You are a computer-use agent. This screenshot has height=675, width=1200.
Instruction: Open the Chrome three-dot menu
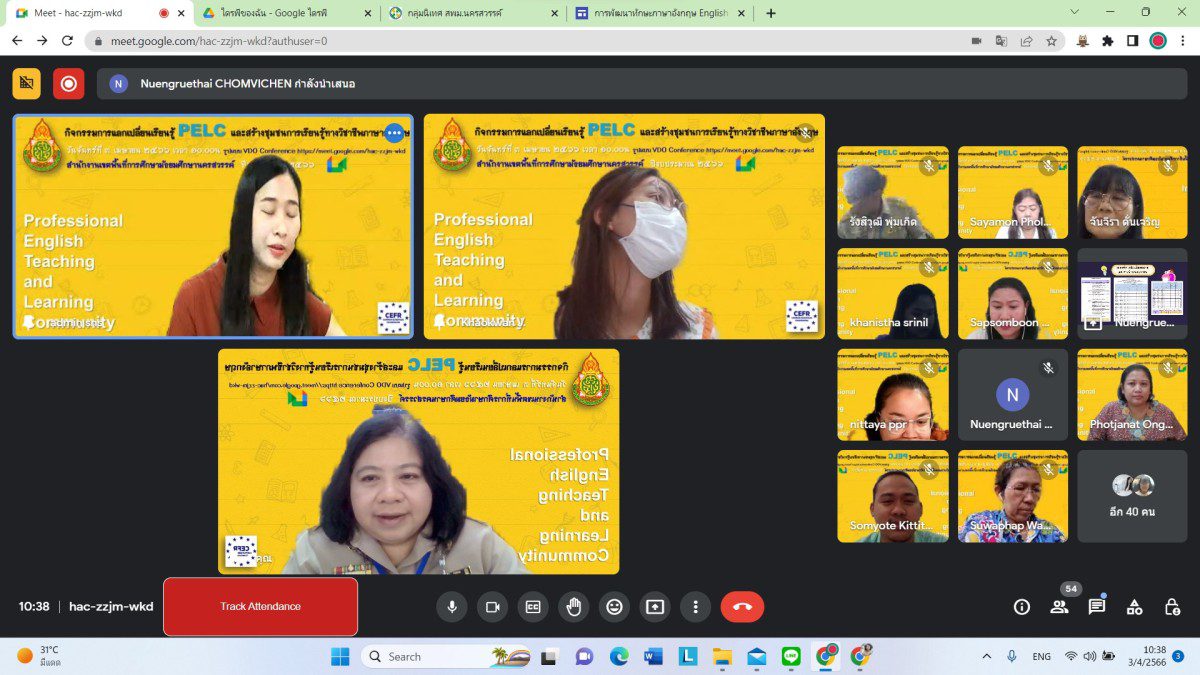1183,41
